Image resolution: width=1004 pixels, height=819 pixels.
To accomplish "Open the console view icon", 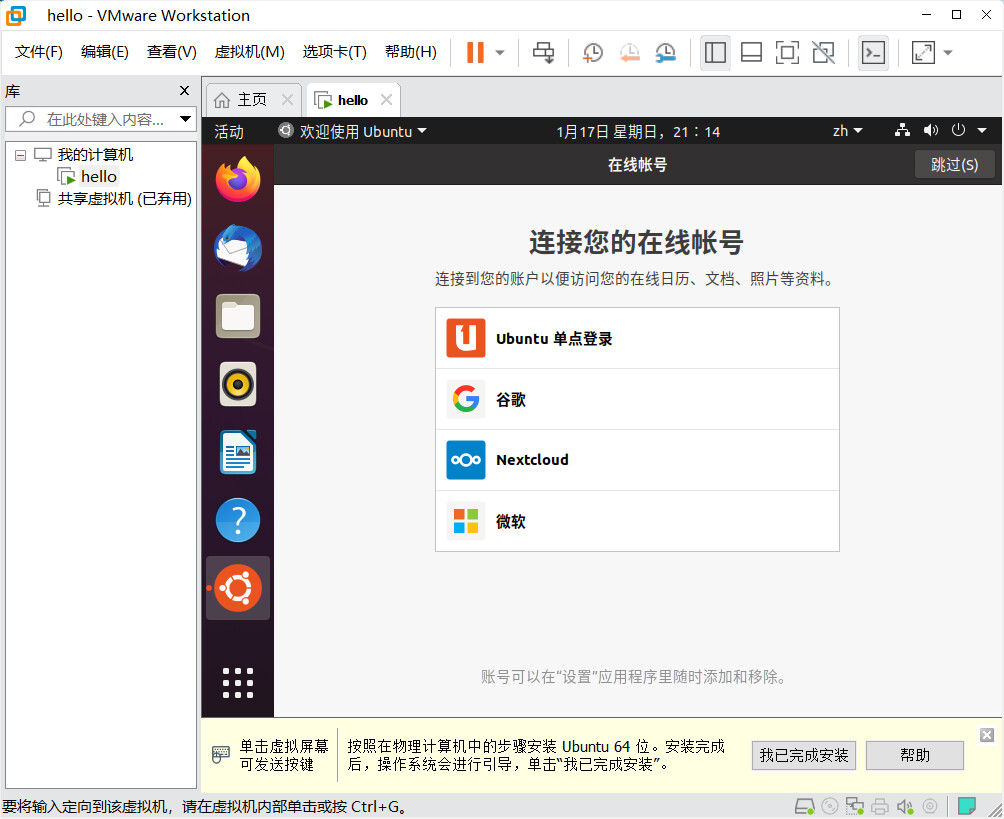I will tap(873, 53).
